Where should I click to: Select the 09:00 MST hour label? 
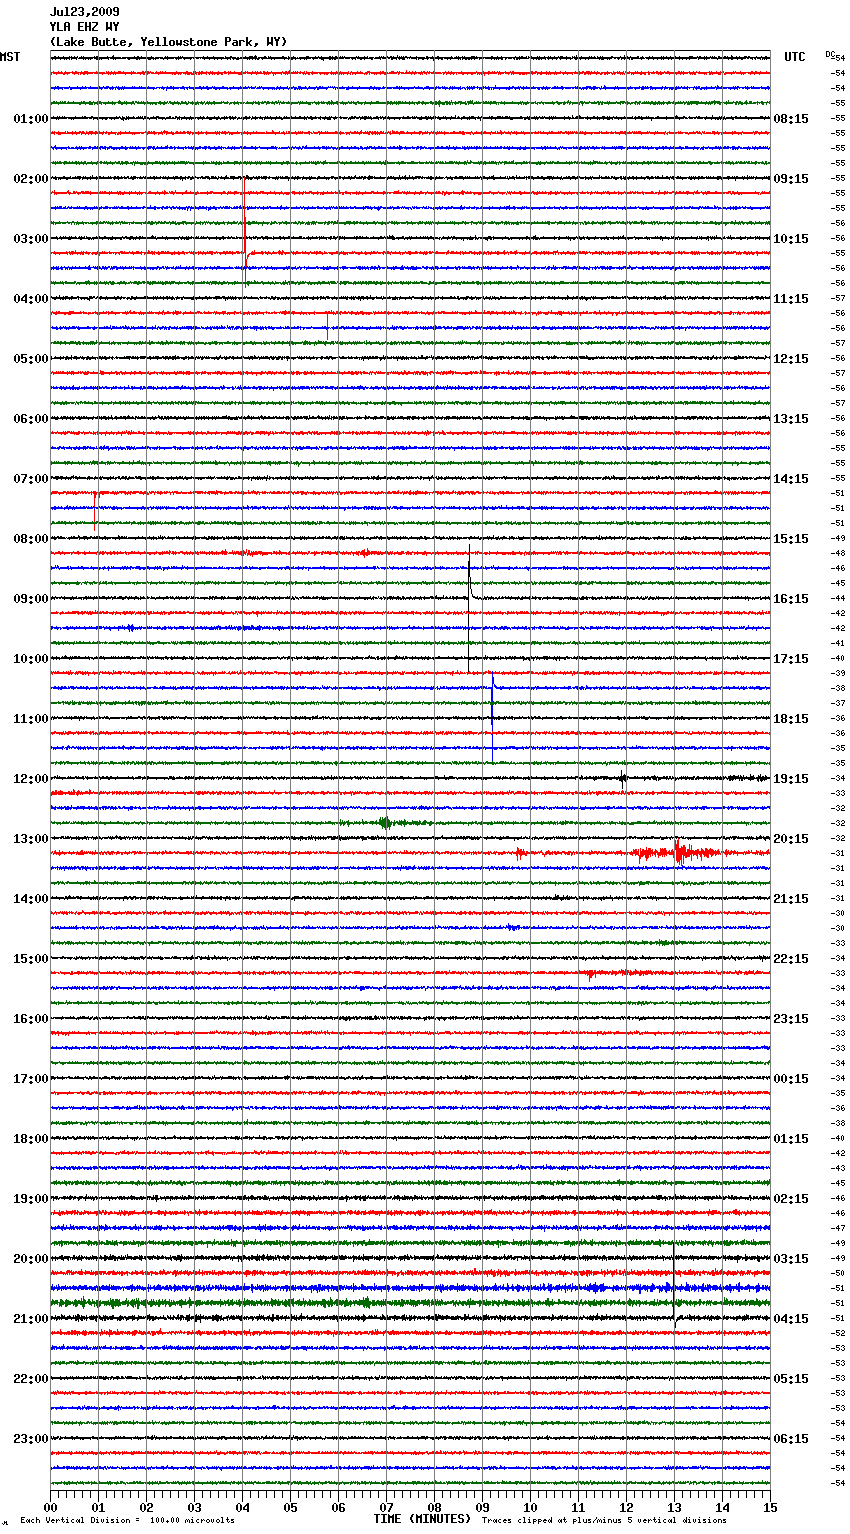pyautogui.click(x=31, y=599)
